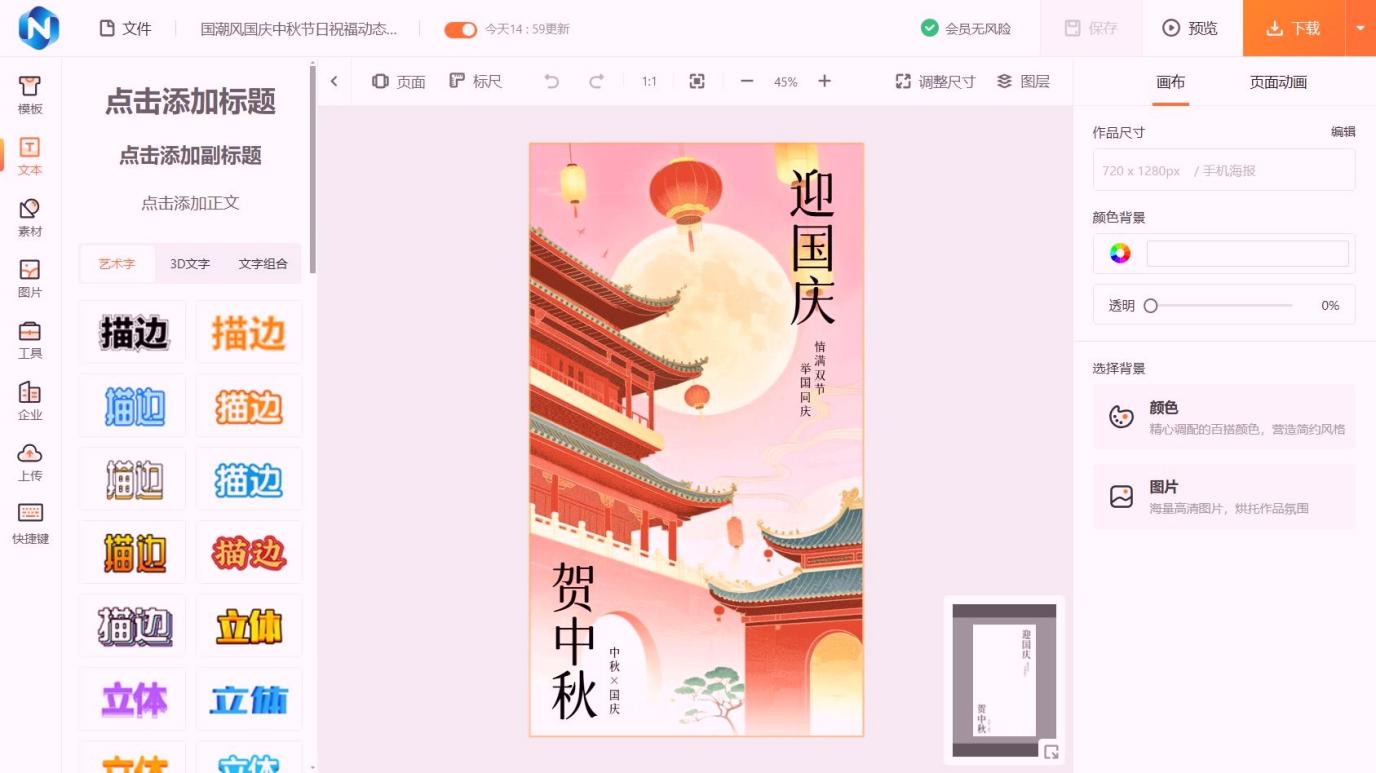The image size is (1376, 773).
Task: Expand the download options dropdown arrow
Action: pos(1360,28)
